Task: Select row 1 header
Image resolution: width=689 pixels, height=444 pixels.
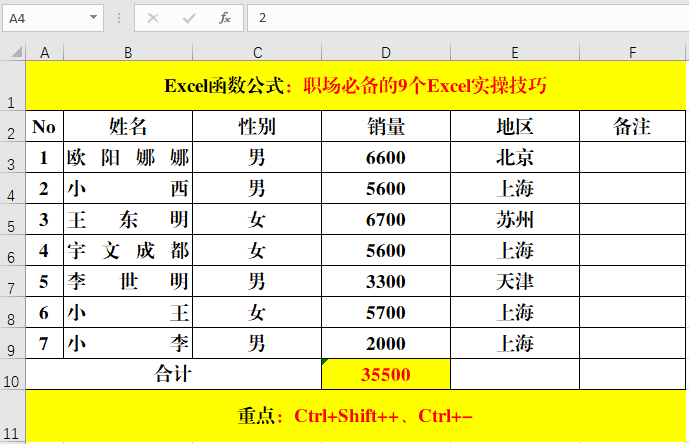Action: pyautogui.click(x=12, y=86)
